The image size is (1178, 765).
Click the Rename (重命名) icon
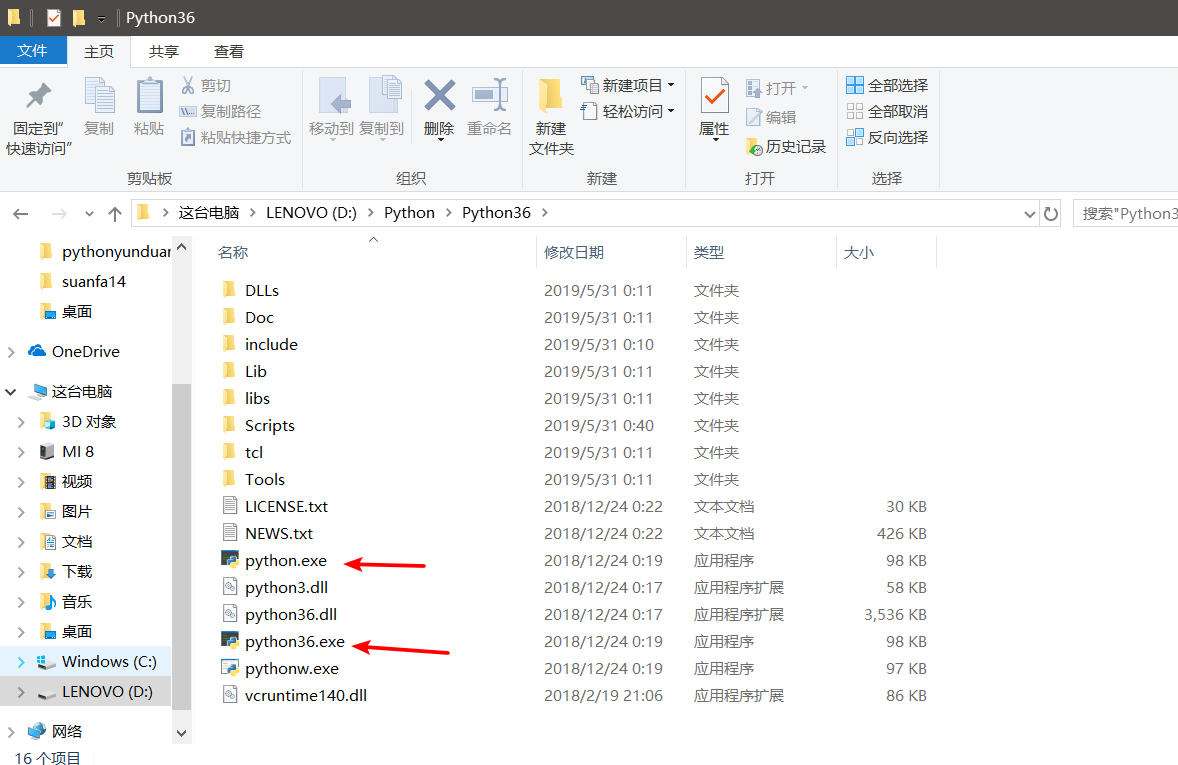coord(489,98)
